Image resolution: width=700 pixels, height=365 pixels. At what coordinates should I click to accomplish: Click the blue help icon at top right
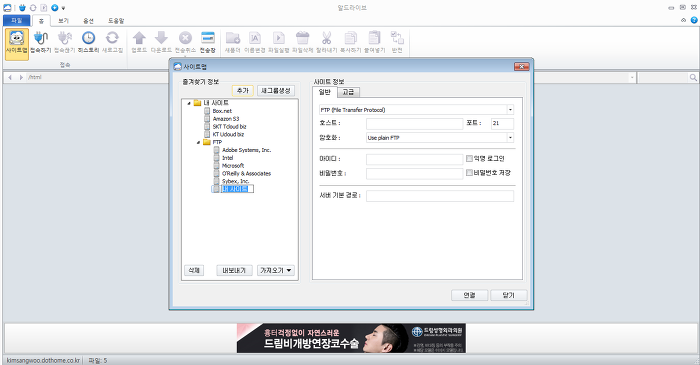tap(694, 20)
